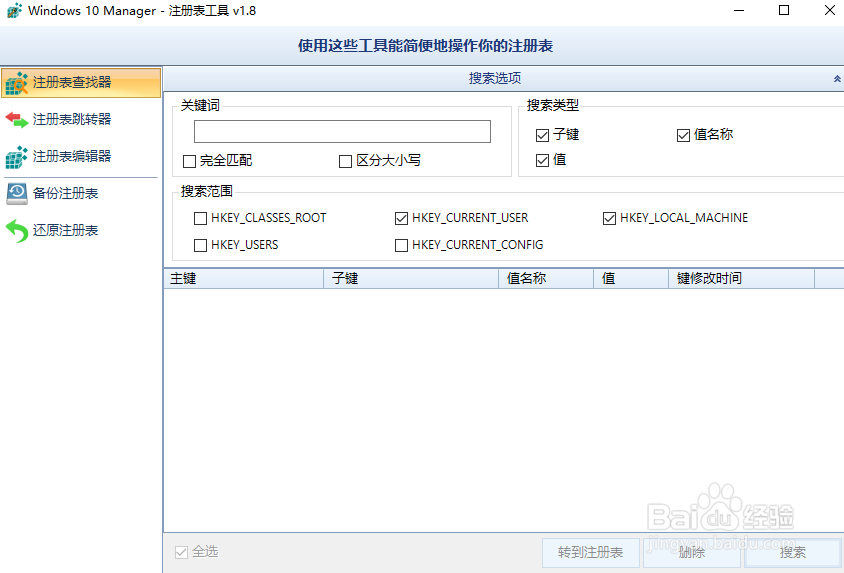
Task: Sort results by 键修改时间 column header
Action: click(741, 279)
